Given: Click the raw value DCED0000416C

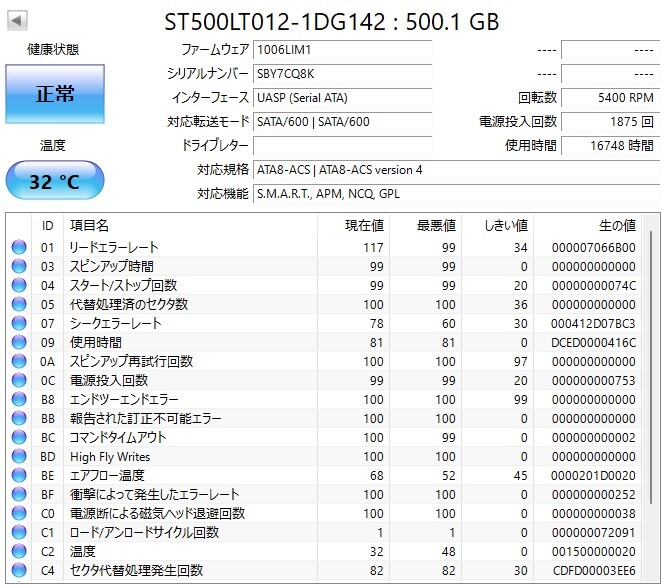Looking at the screenshot, I should click(593, 343).
